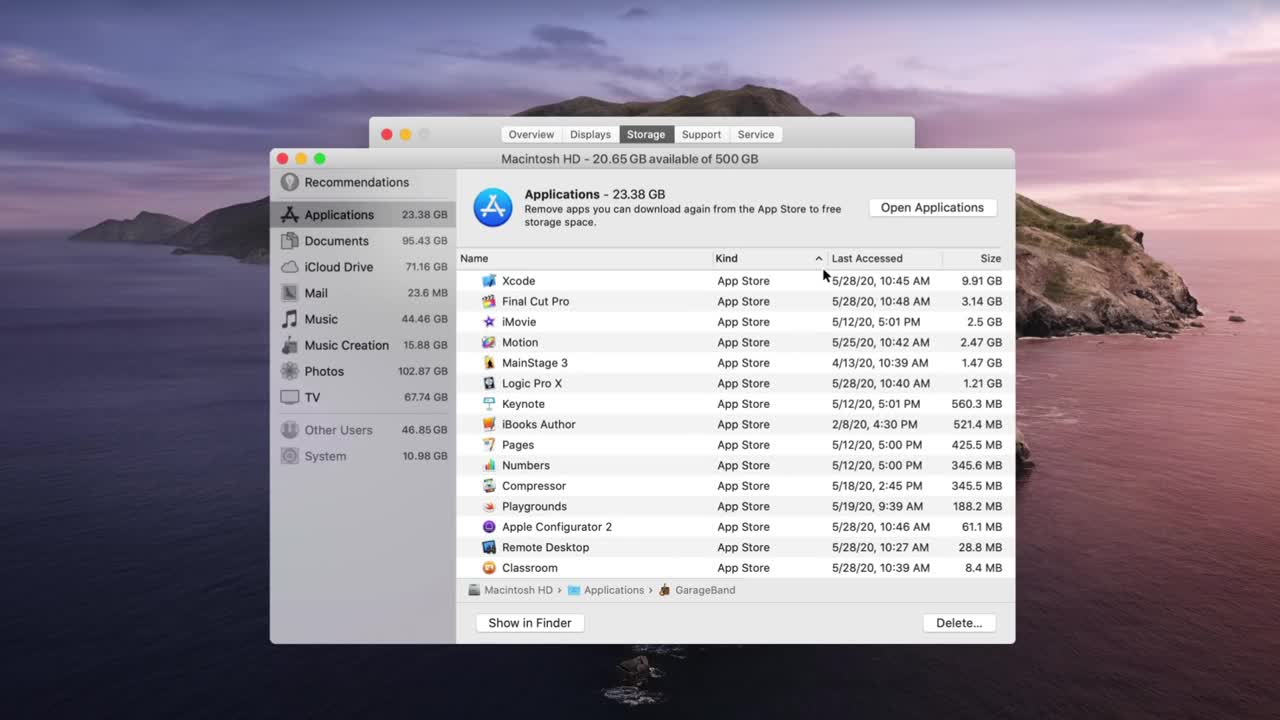This screenshot has height=720, width=1280.
Task: Click the GarageBand path bar icon
Action: point(665,590)
